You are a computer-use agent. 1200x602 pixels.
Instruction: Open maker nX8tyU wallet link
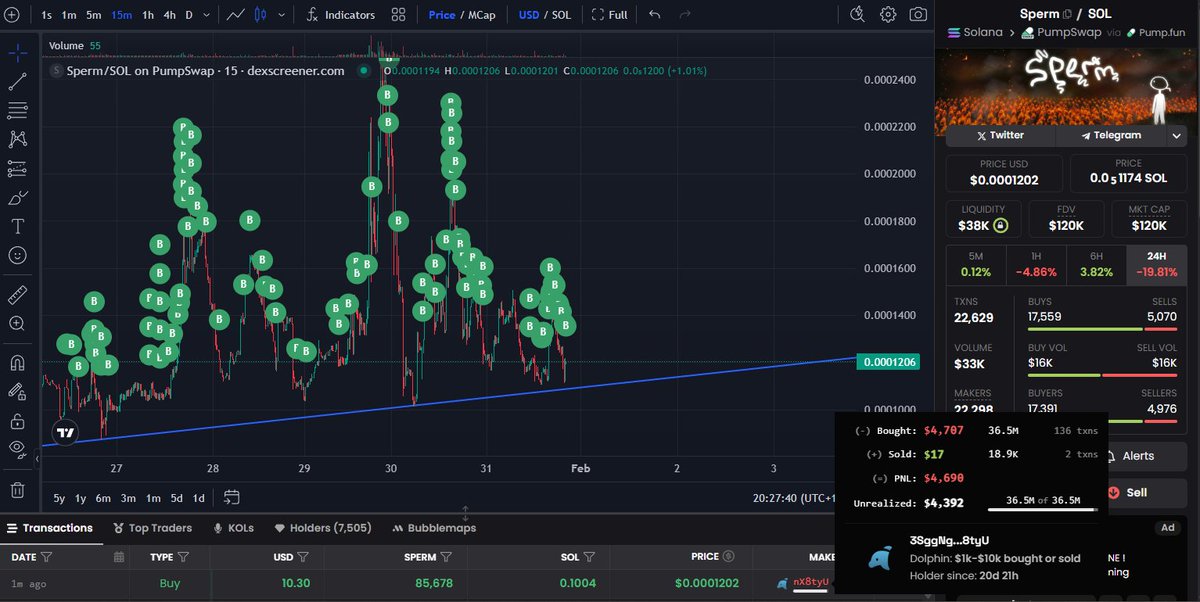point(810,583)
